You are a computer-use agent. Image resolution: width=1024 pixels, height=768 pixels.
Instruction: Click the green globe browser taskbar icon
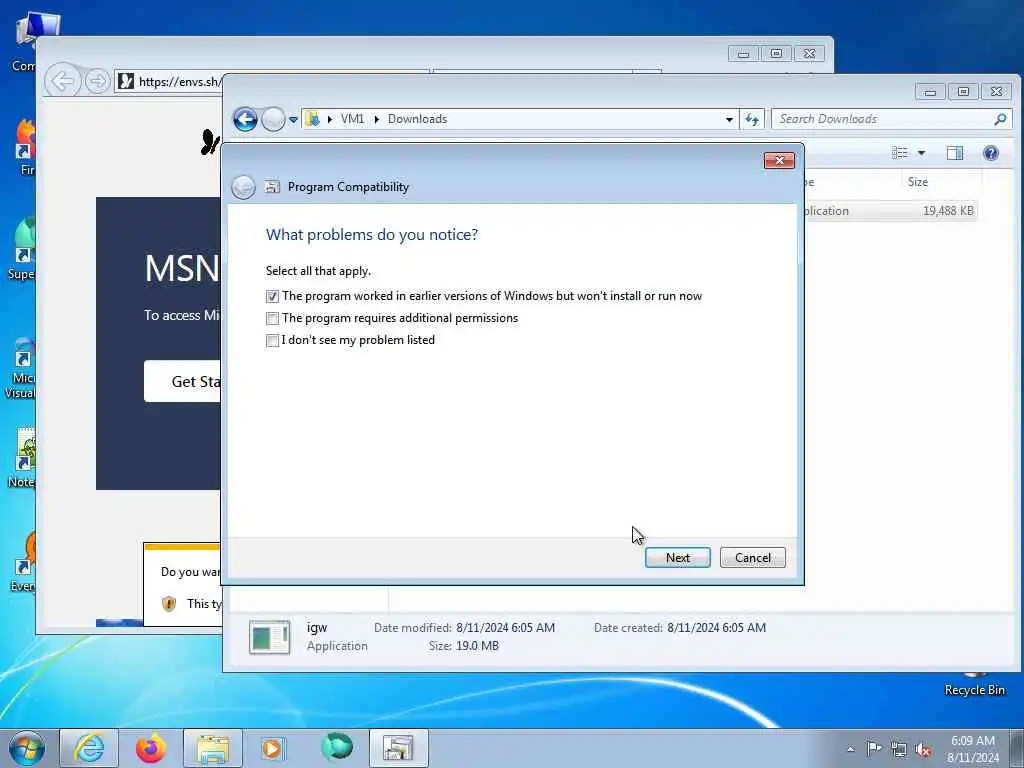pos(336,748)
